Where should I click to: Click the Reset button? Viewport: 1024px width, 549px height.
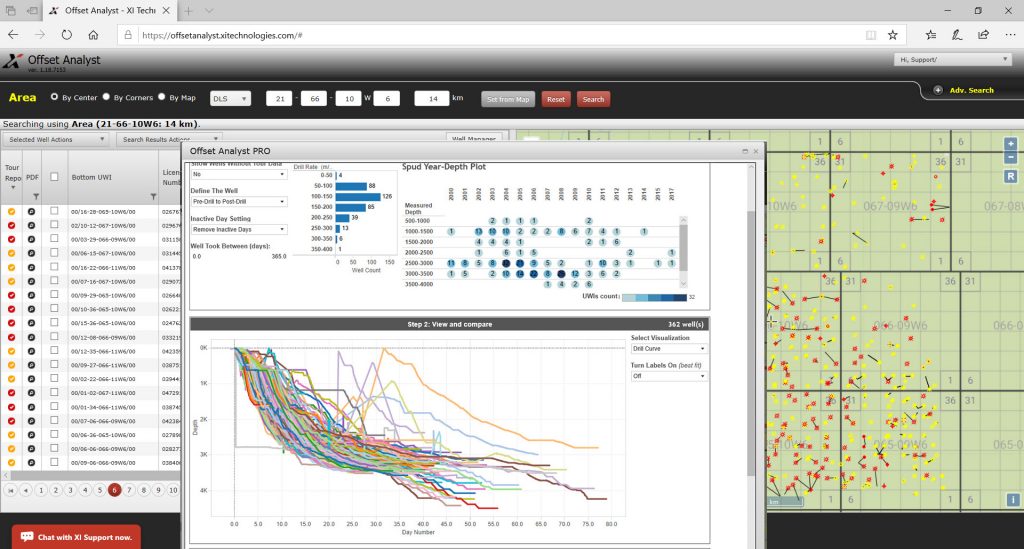pyautogui.click(x=556, y=99)
